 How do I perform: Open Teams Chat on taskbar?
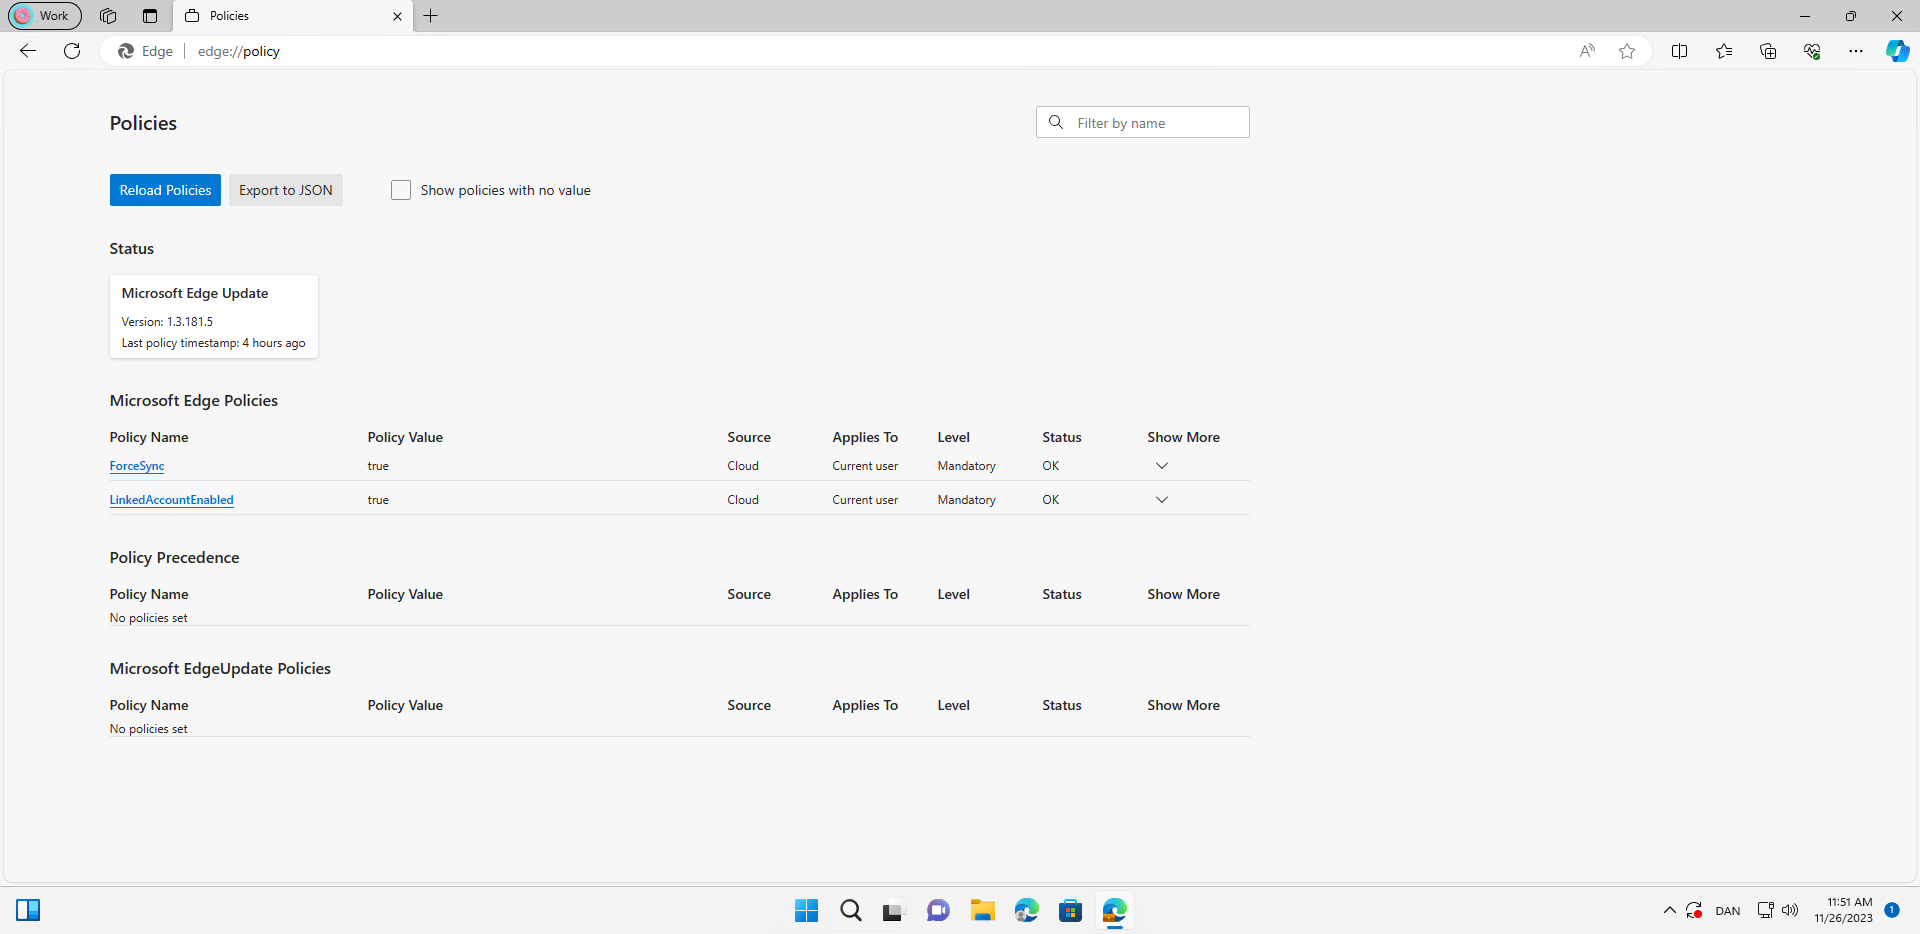tap(938, 910)
